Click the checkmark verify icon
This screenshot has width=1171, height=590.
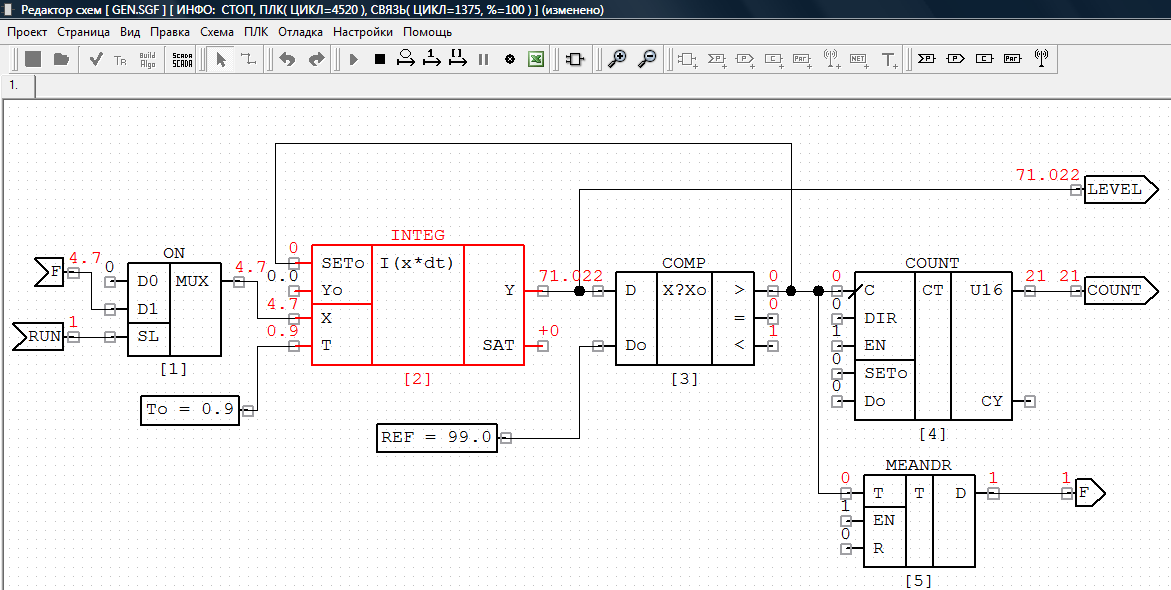tap(95, 59)
